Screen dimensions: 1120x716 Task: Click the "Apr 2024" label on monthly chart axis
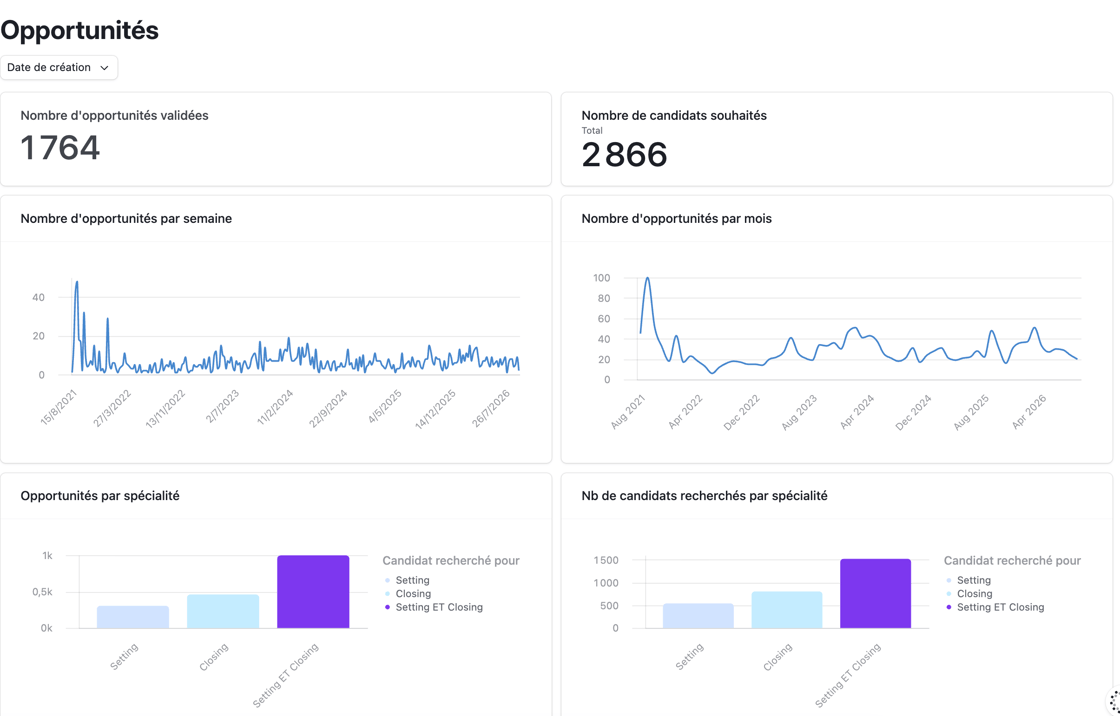pyautogui.click(x=857, y=412)
